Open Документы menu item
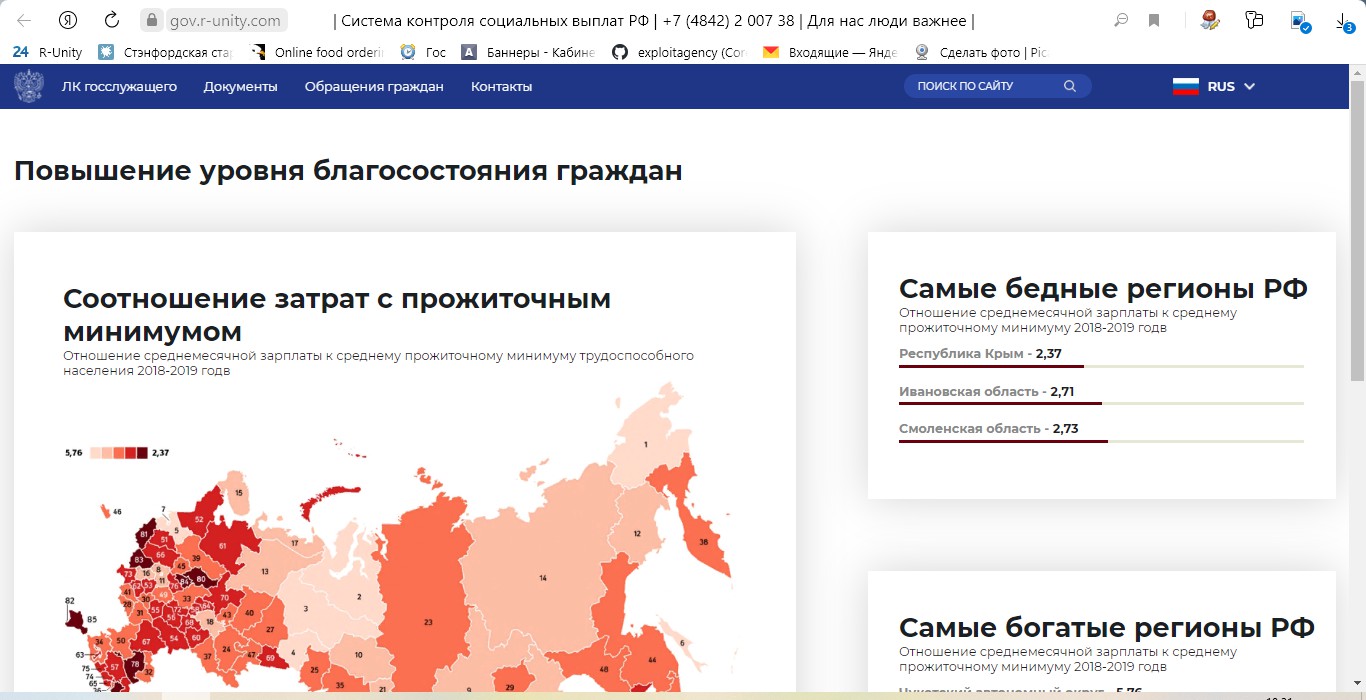The image size is (1366, 700). [x=240, y=86]
